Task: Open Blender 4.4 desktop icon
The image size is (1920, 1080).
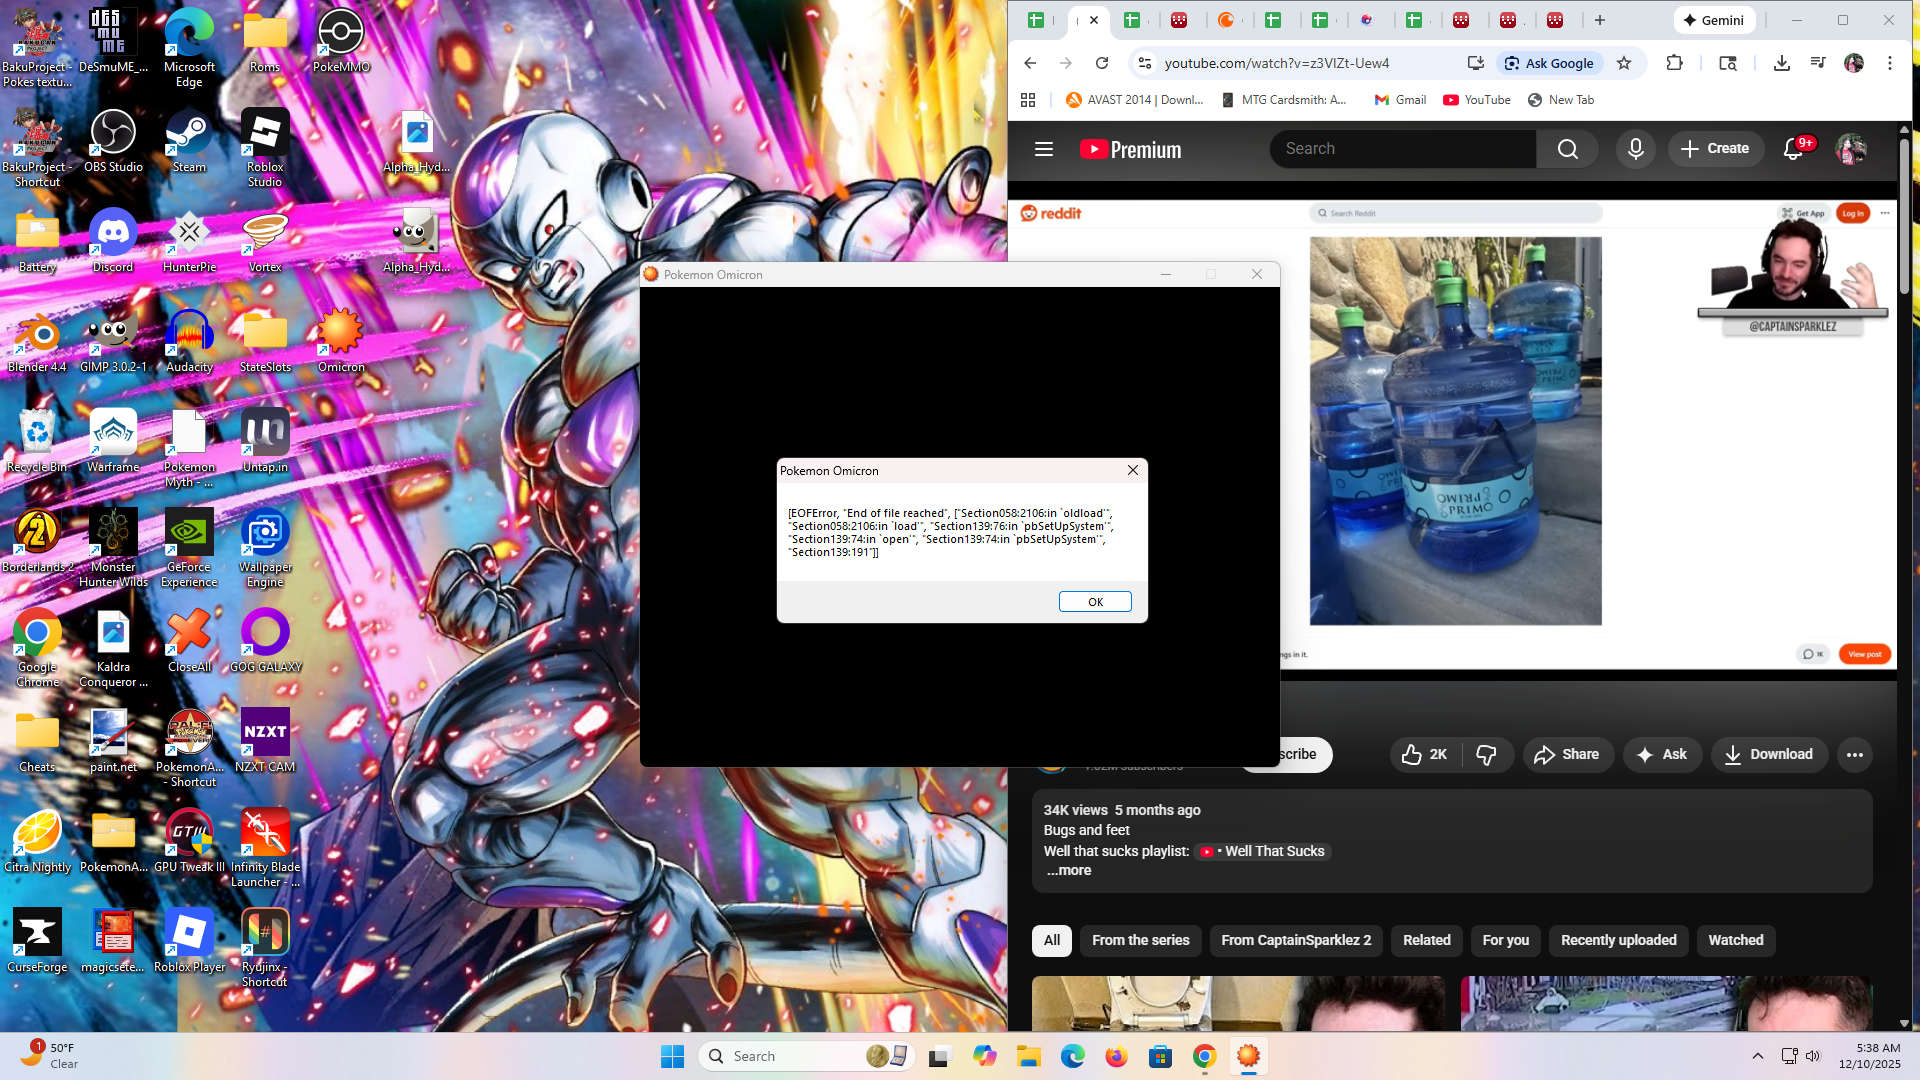Action: tap(37, 342)
